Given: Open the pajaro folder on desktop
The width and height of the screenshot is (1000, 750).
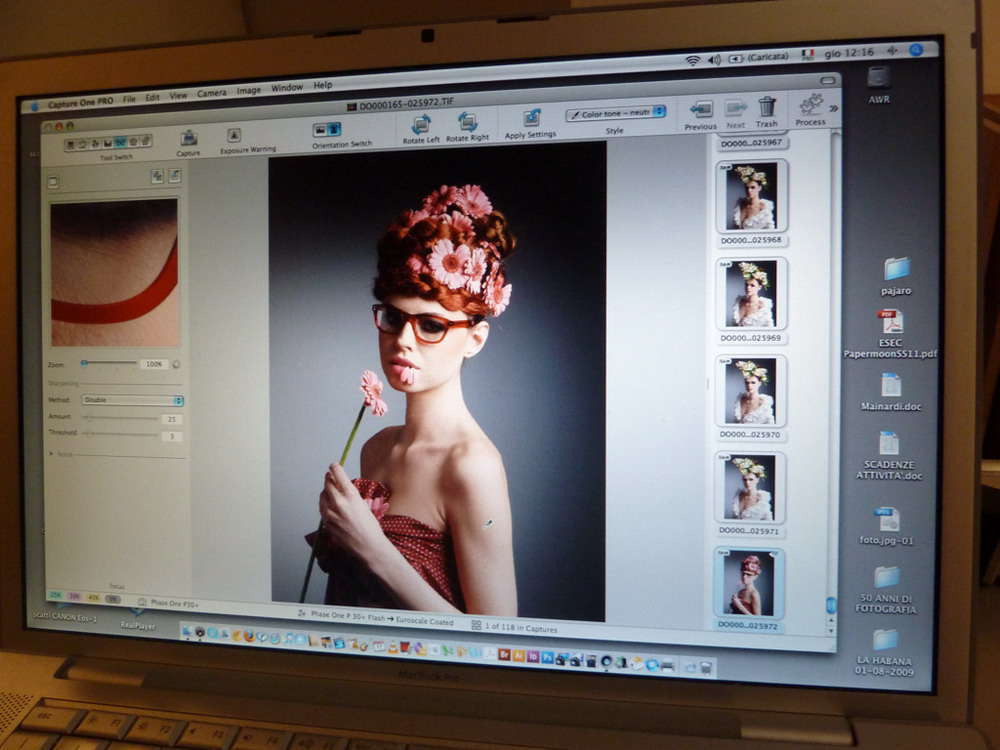Looking at the screenshot, I should point(896,269).
